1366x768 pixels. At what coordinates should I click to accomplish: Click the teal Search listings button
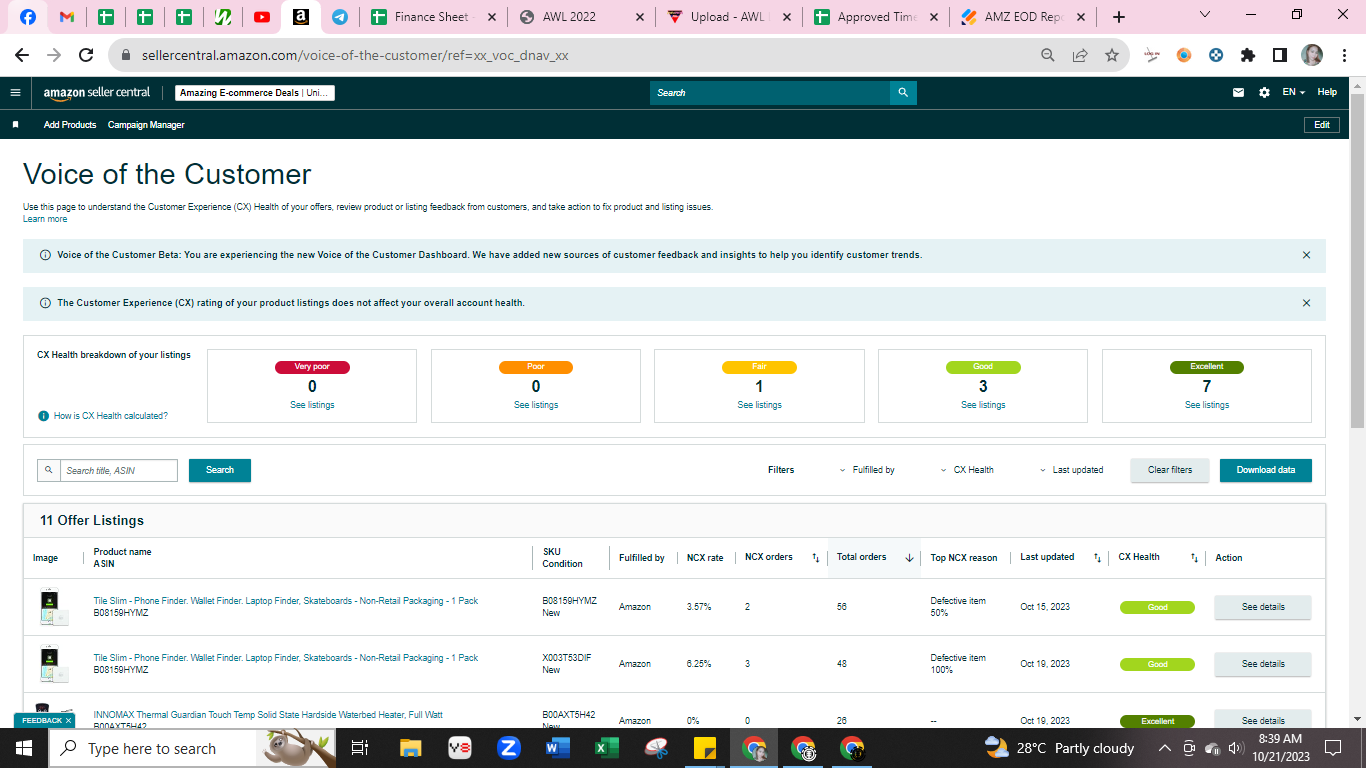(x=220, y=470)
